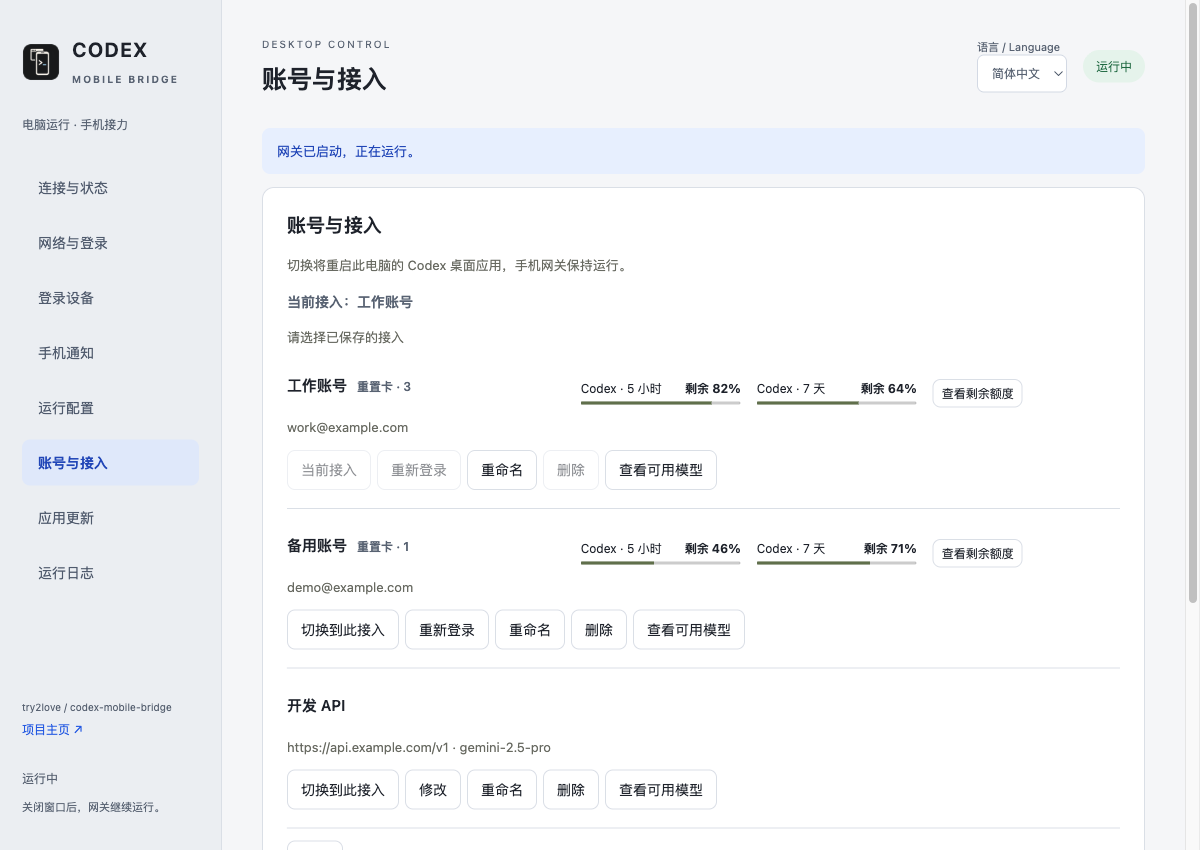This screenshot has width=1200, height=850.
Task: Switch to 开发 API with 切换到此接入
Action: (343, 790)
